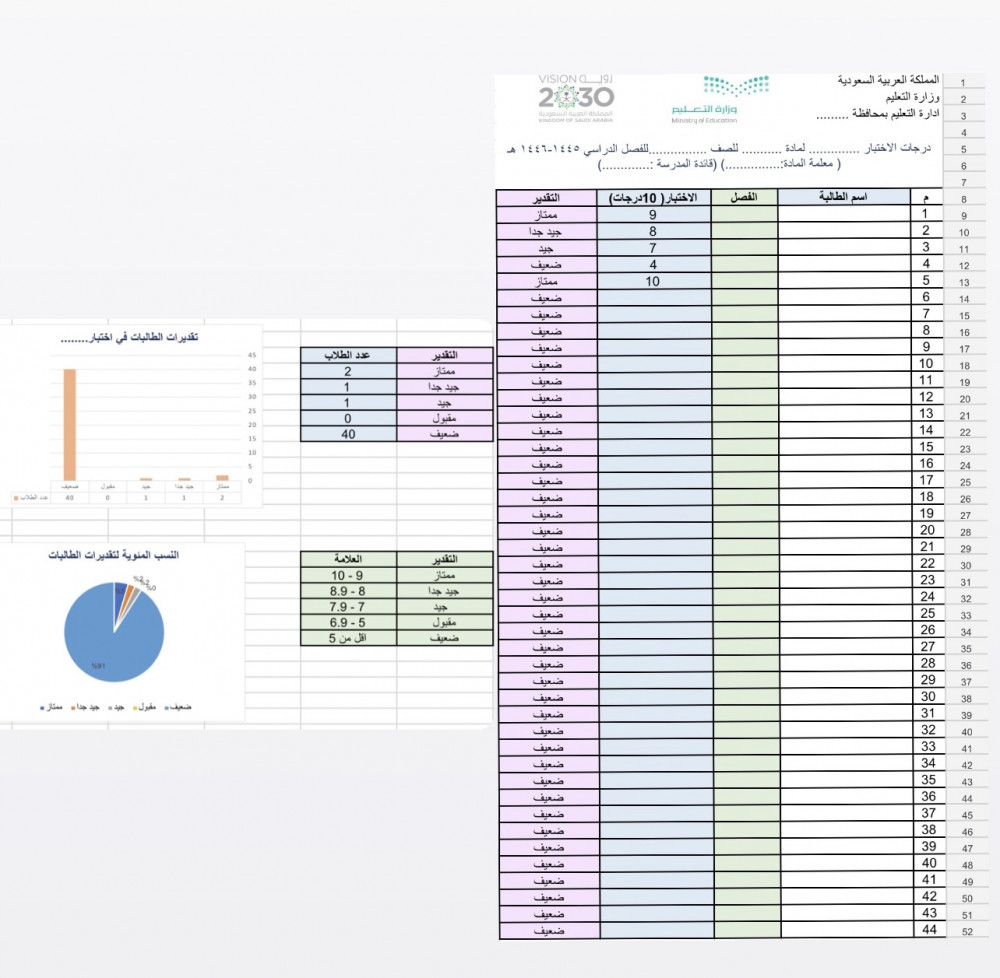Click the الاختبار (10 درجات) column header
This screenshot has height=978, width=1000.
click(653, 198)
